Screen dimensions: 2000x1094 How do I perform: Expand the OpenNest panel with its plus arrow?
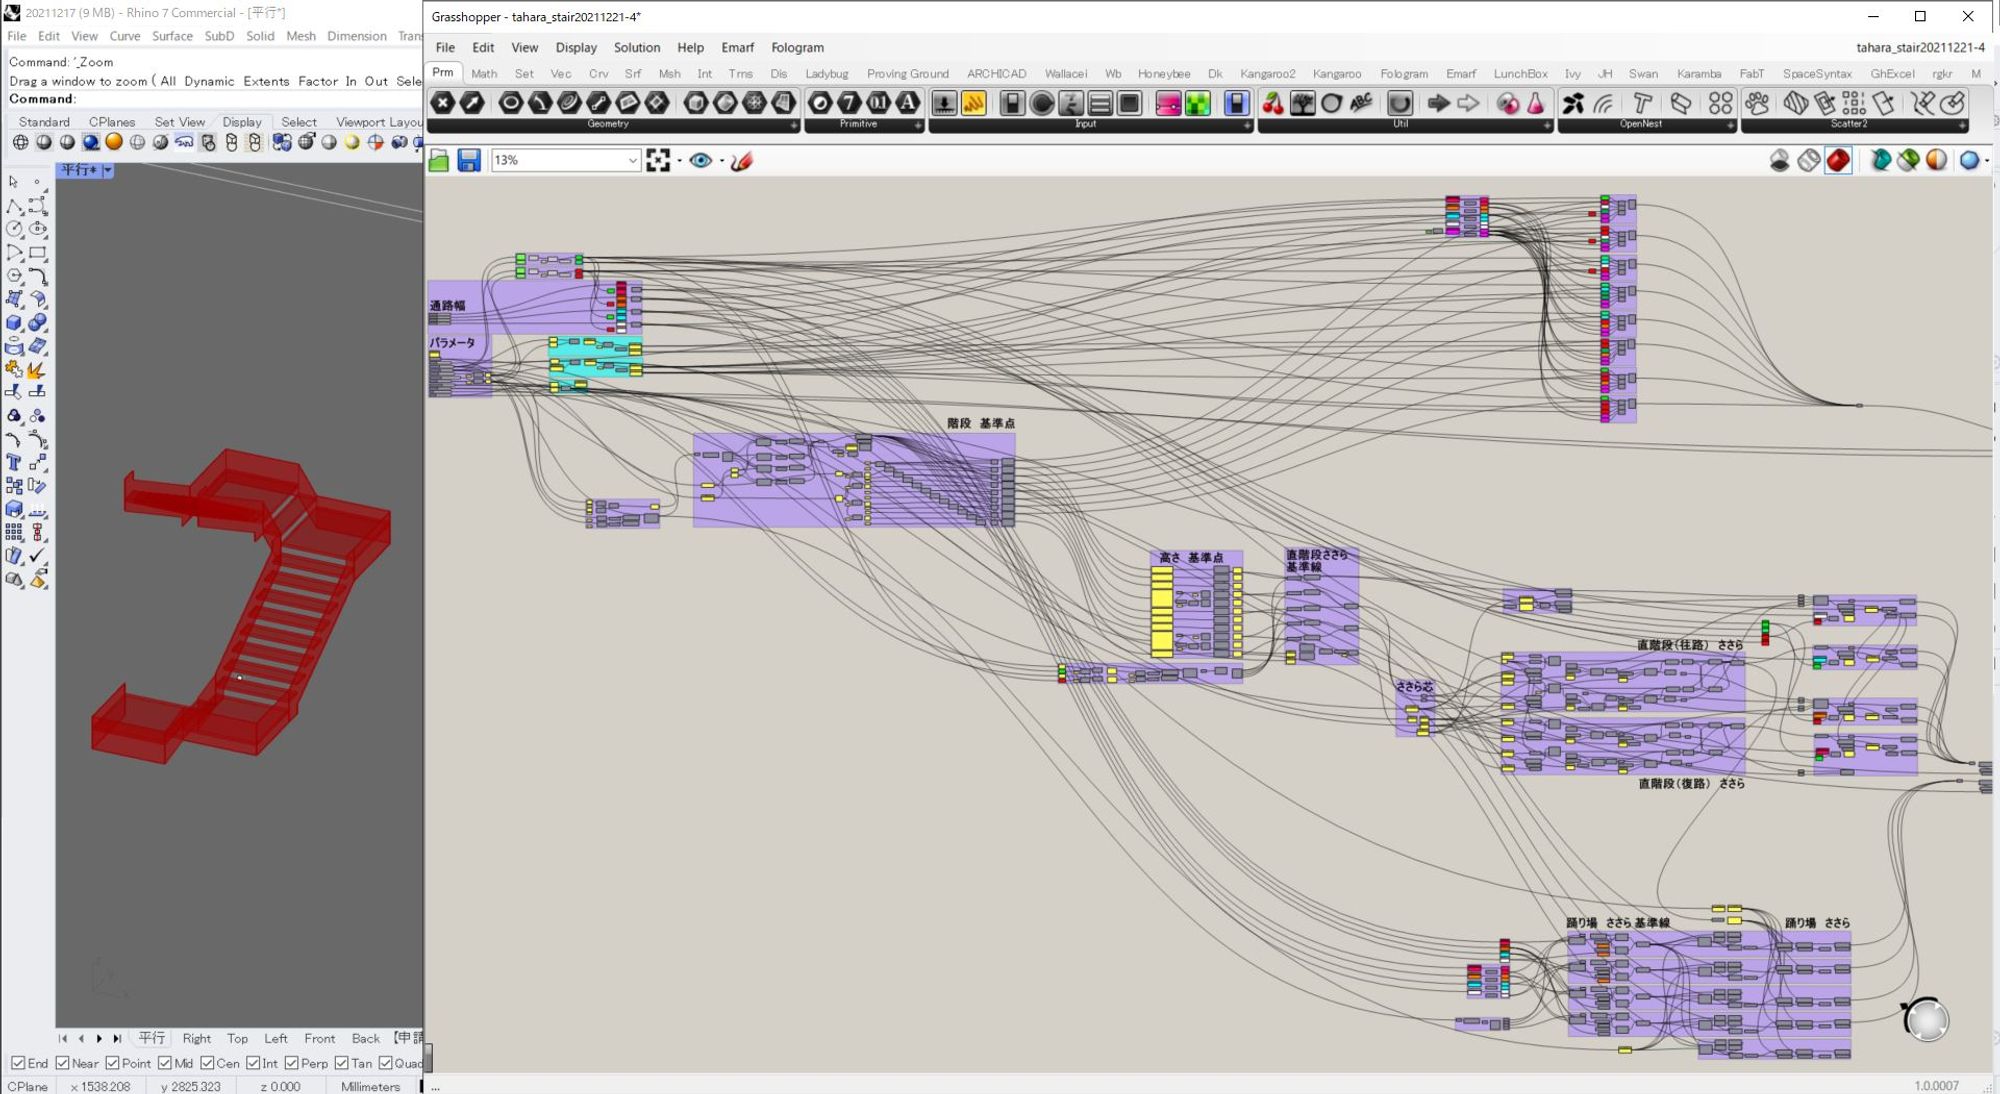point(1730,125)
